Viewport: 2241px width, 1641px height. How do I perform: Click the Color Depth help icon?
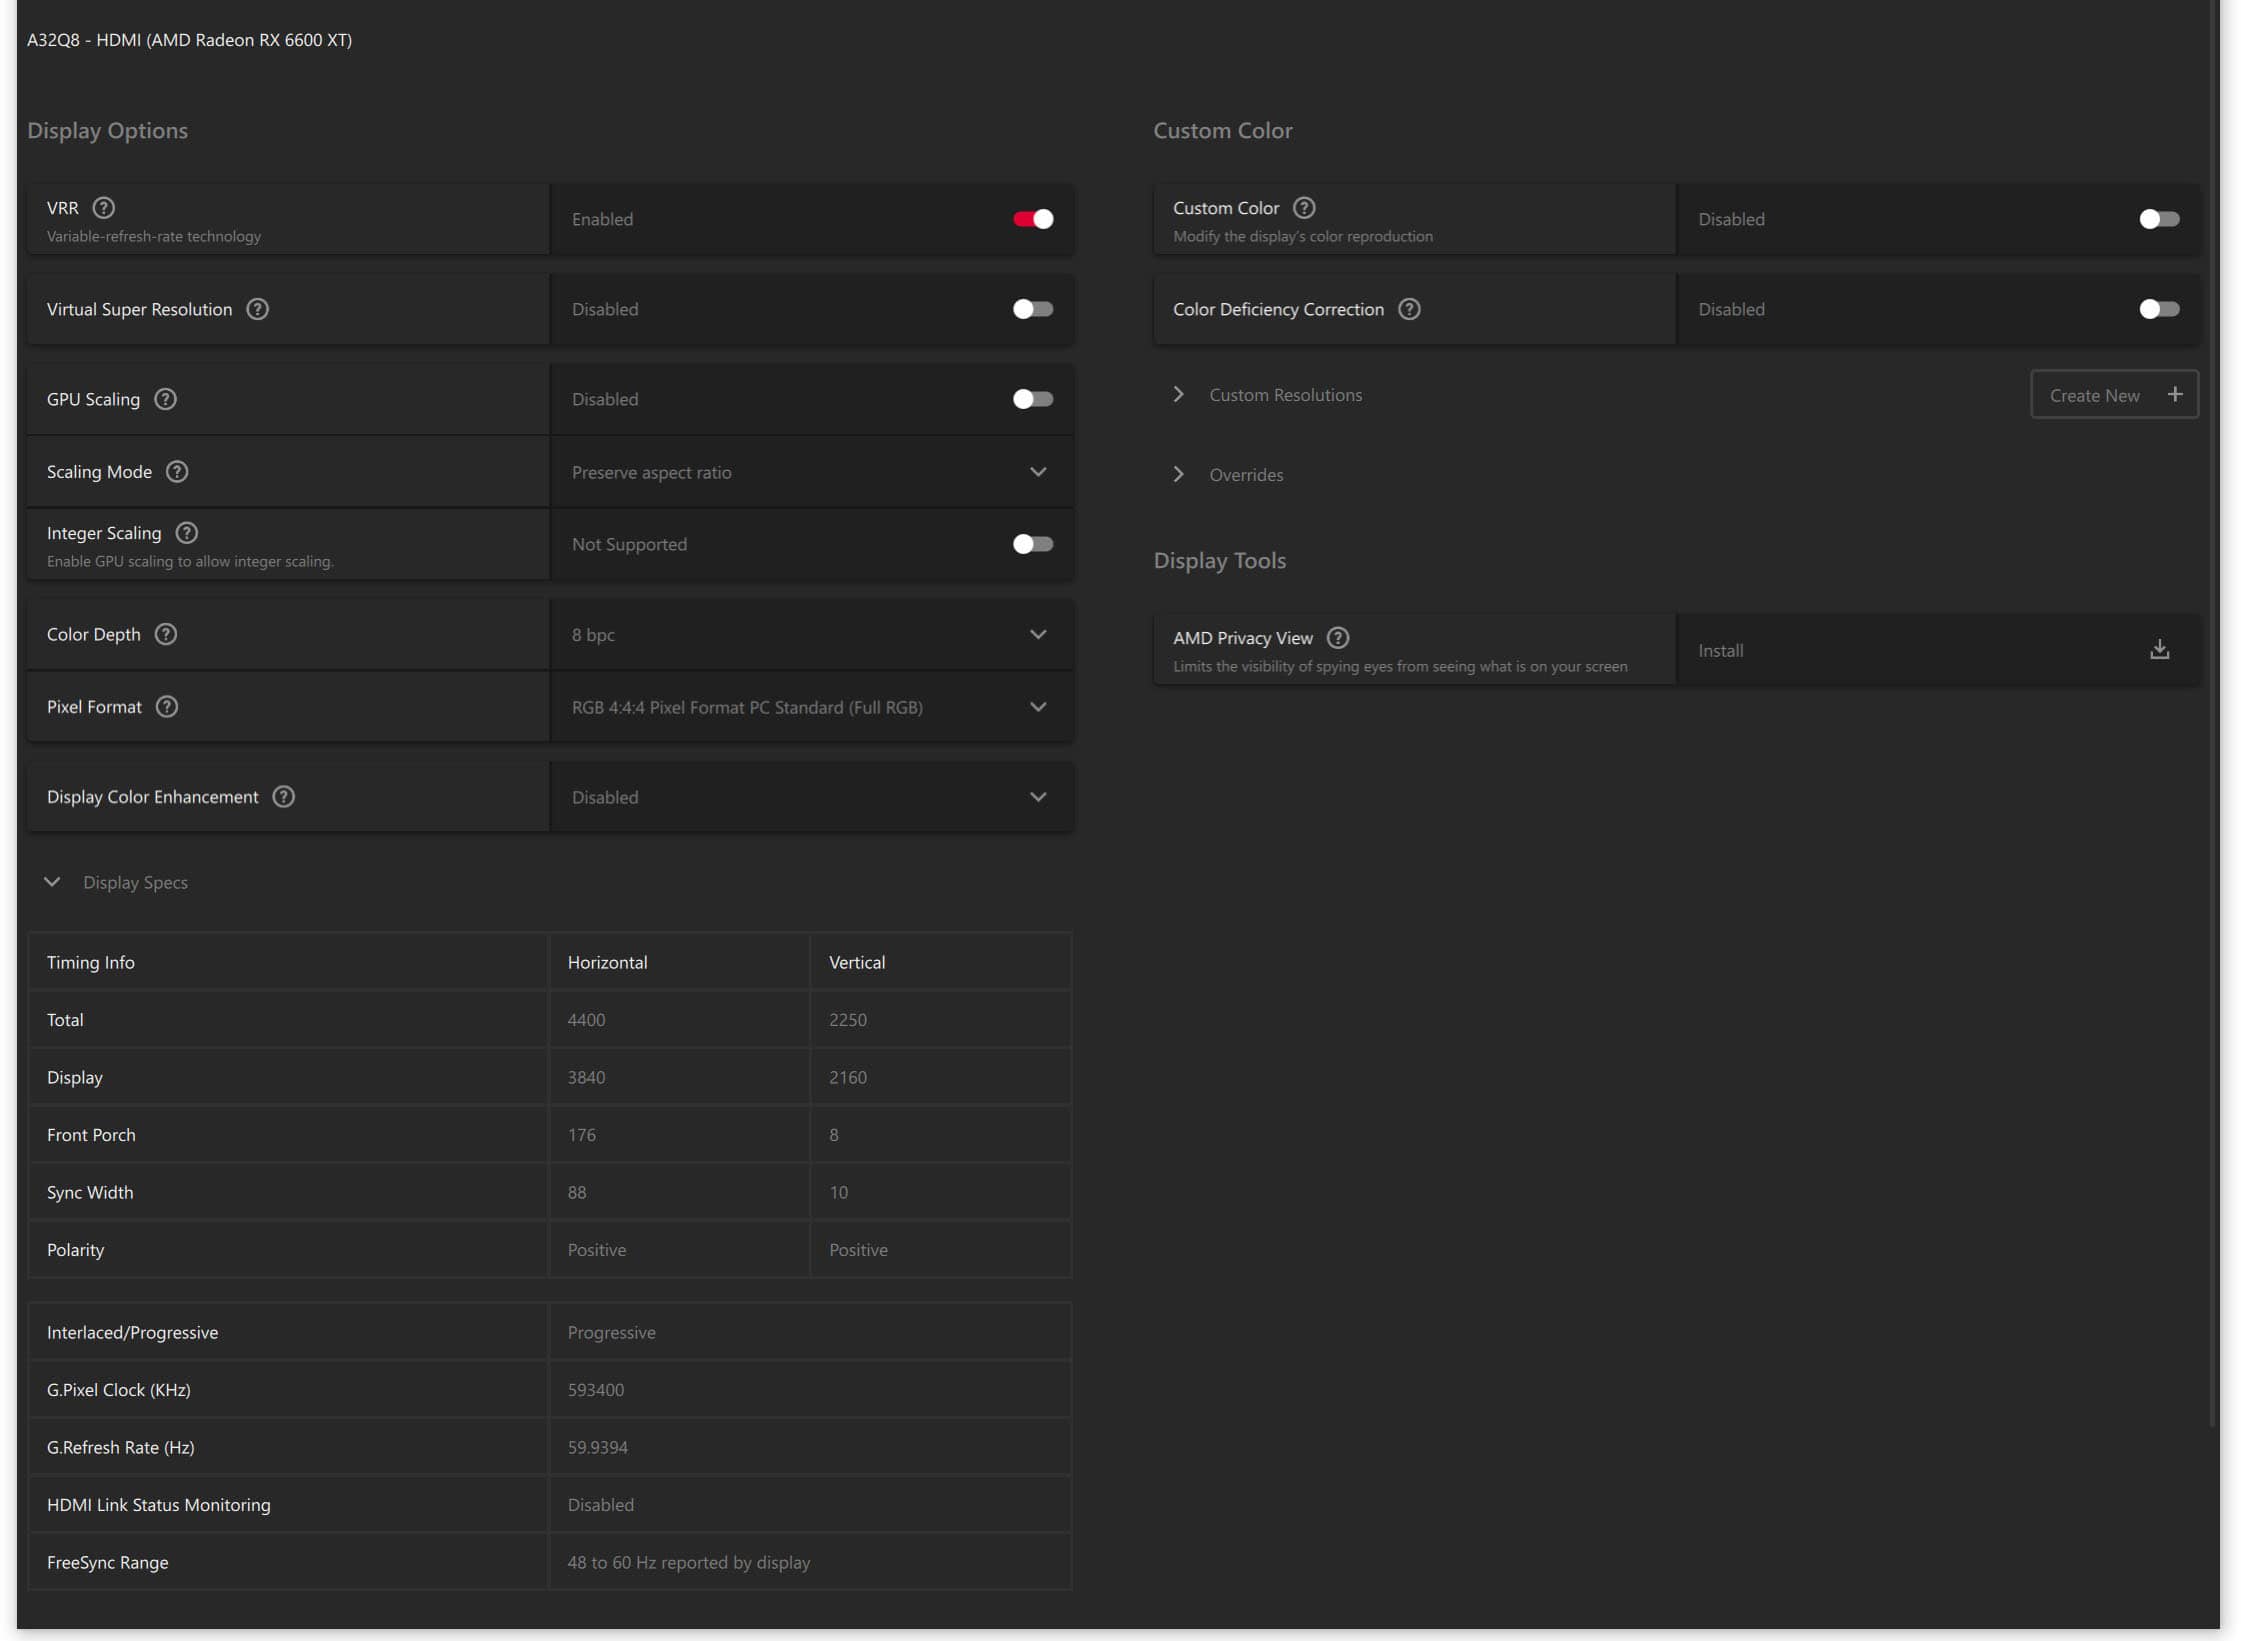tap(166, 634)
